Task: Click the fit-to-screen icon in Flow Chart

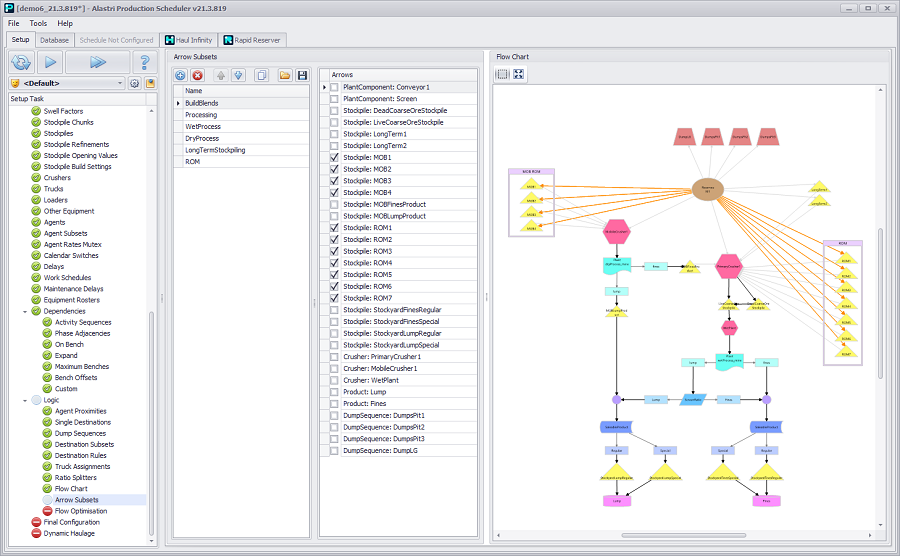Action: click(519, 75)
